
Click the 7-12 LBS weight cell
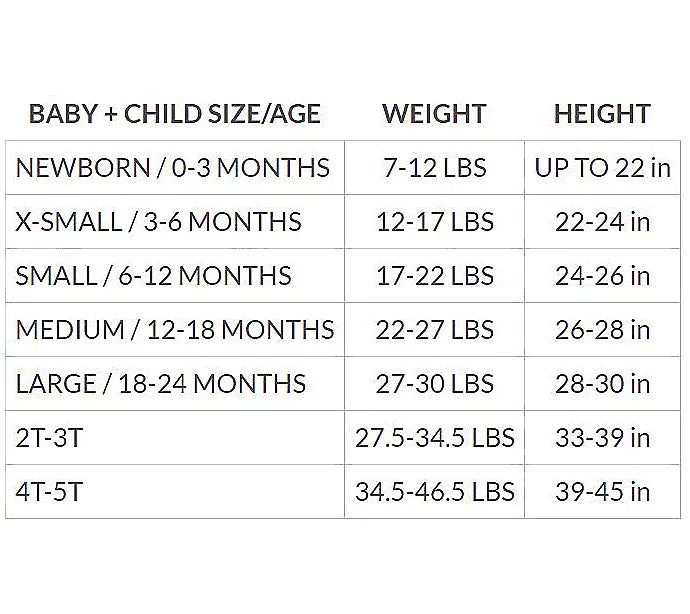pyautogui.click(x=434, y=167)
